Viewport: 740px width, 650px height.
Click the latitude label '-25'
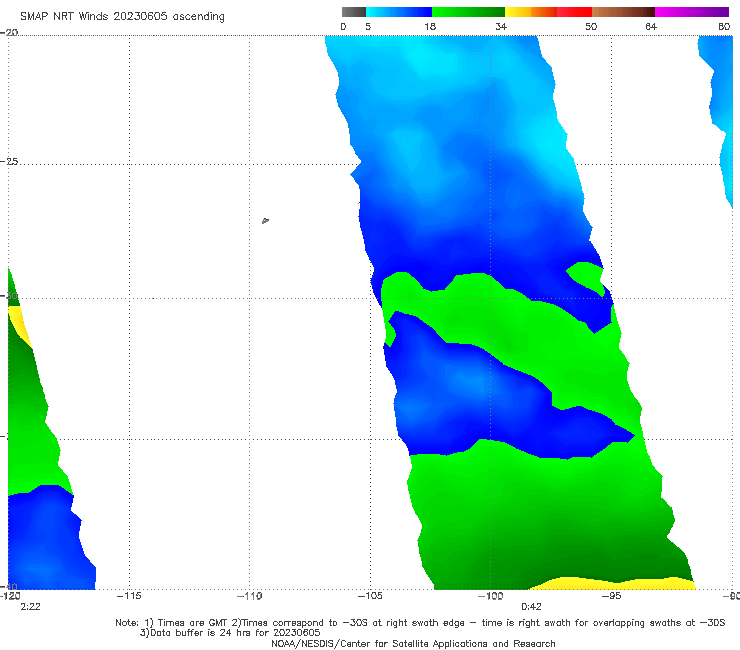pyautogui.click(x=9, y=161)
